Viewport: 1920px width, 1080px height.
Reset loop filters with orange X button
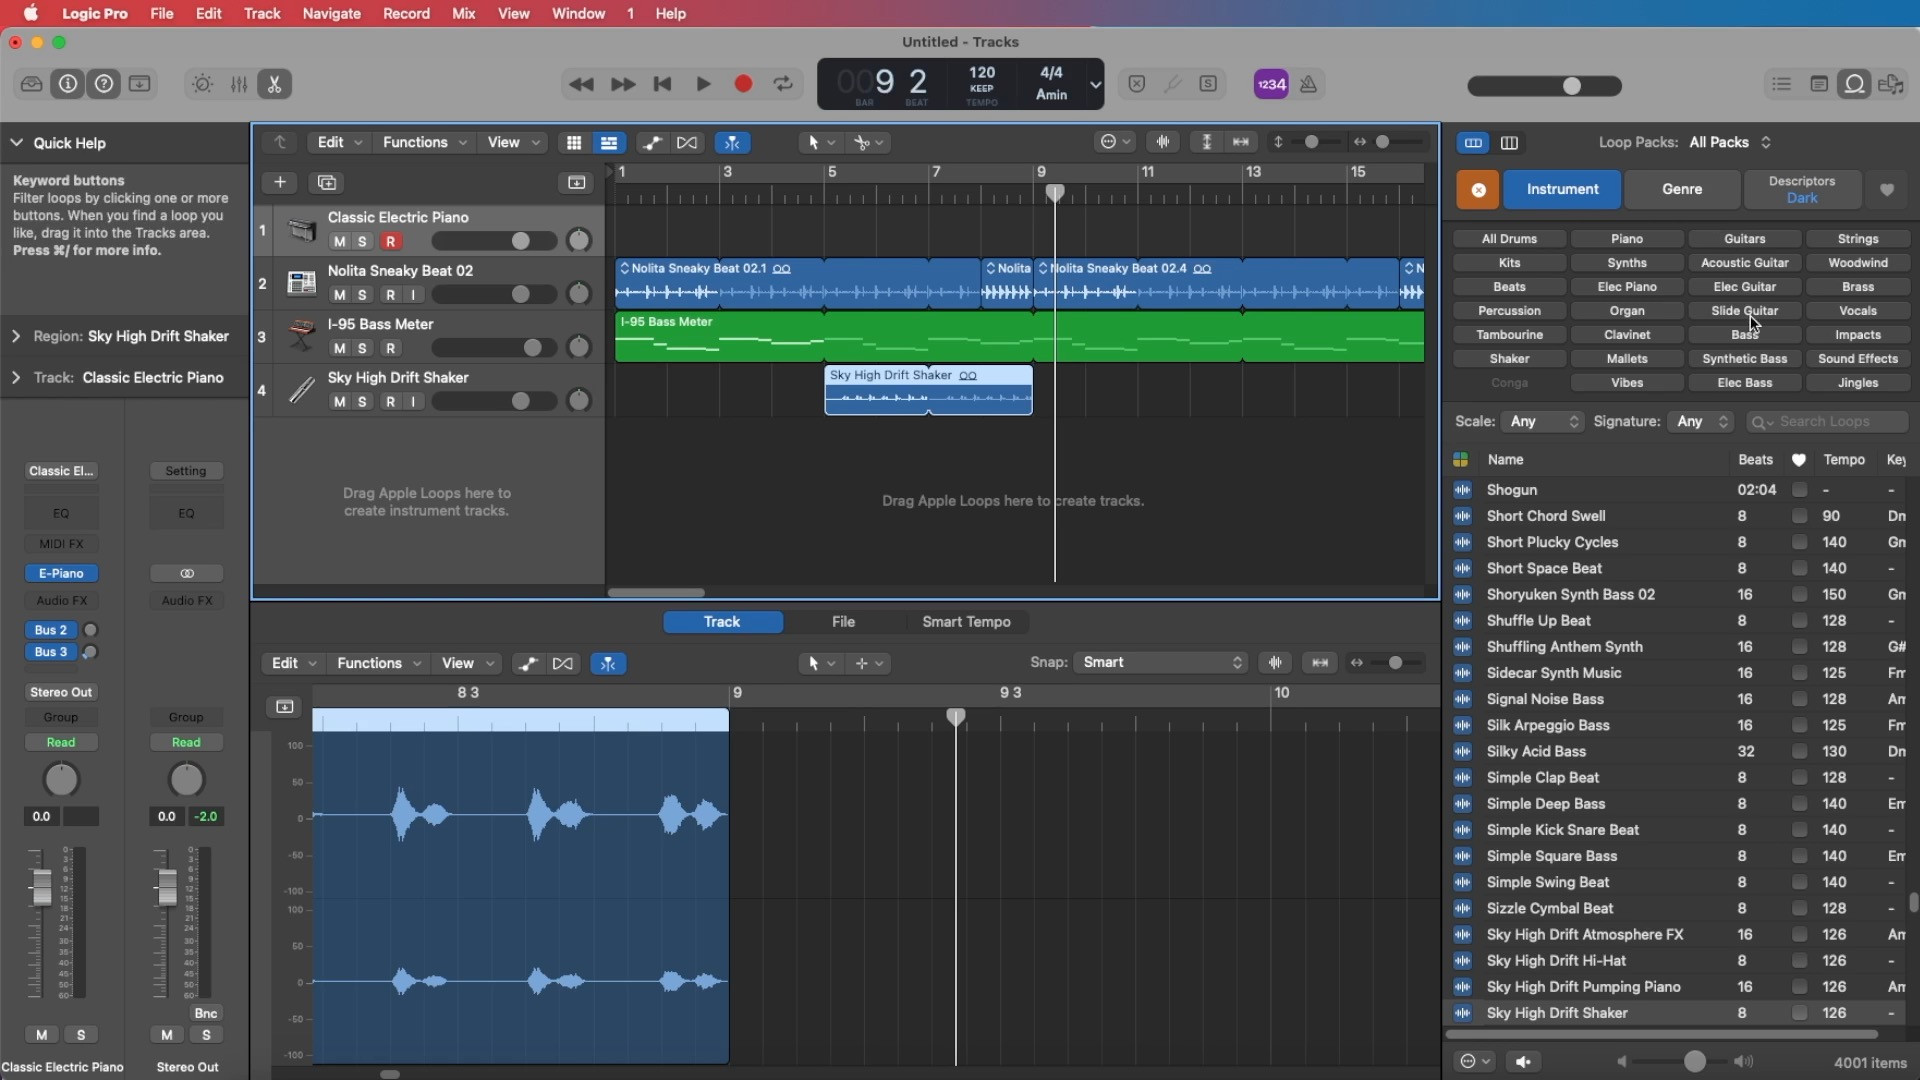click(x=1478, y=189)
